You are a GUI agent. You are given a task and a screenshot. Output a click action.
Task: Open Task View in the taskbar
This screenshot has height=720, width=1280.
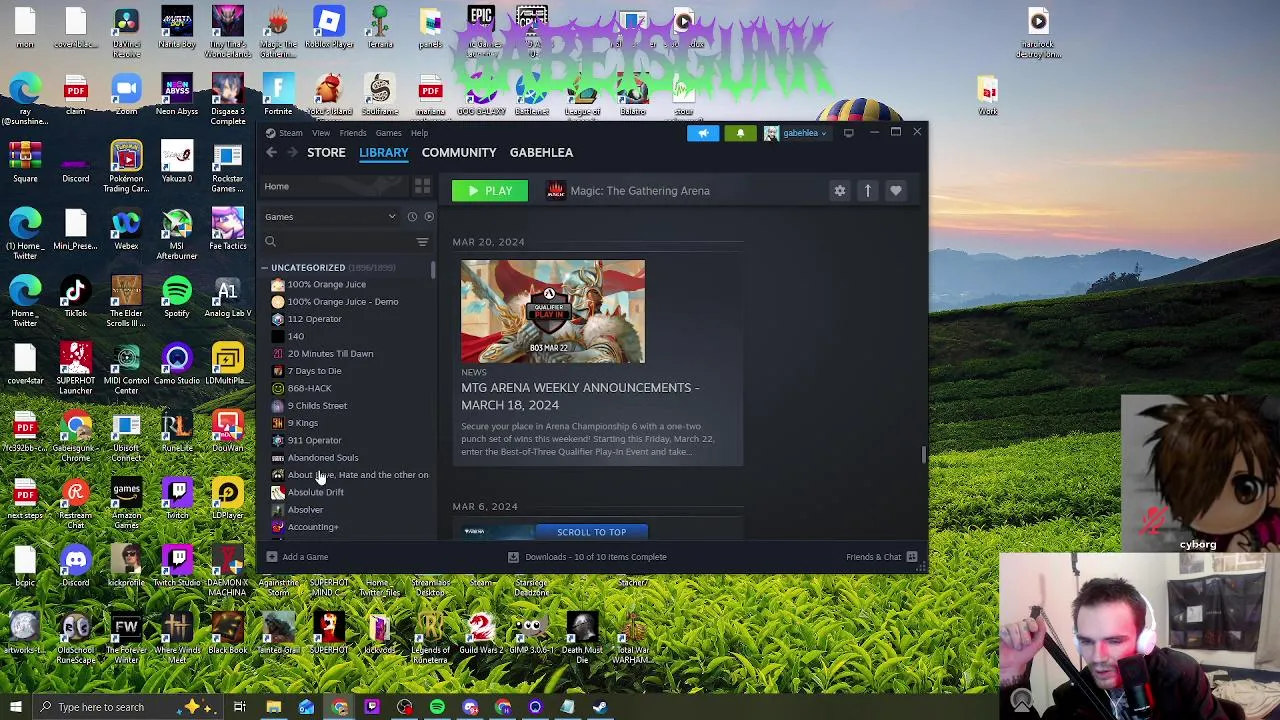[240, 707]
